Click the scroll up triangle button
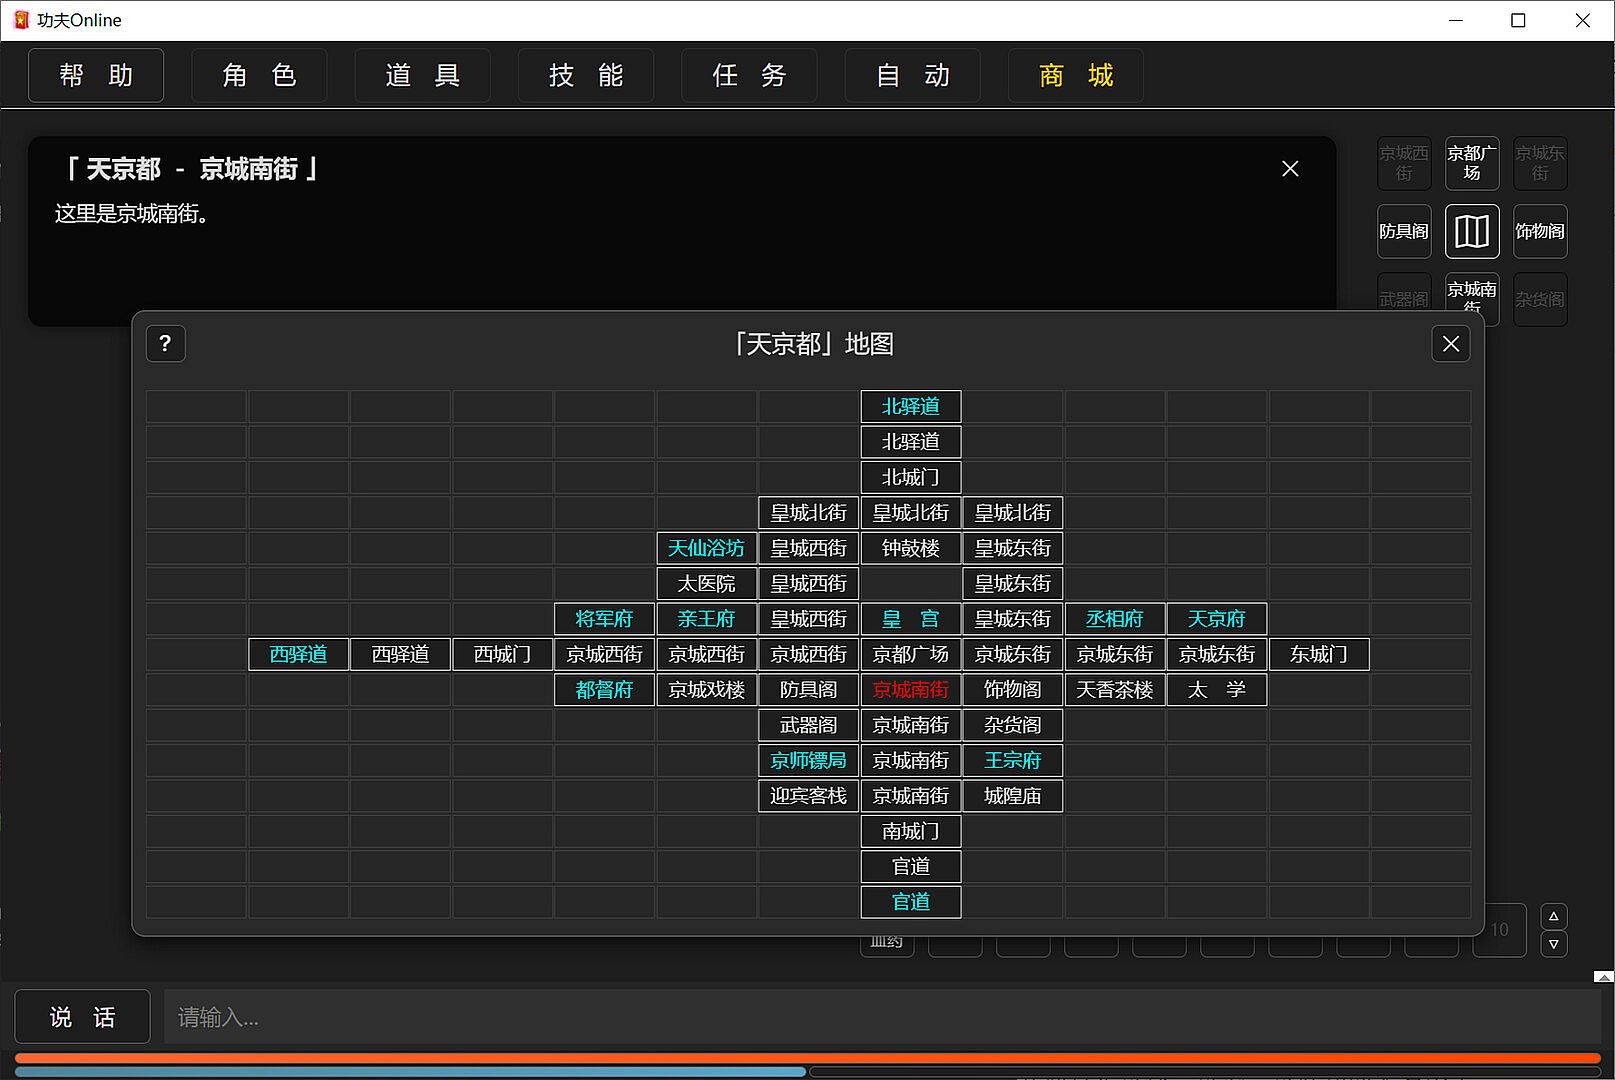The height and width of the screenshot is (1080, 1615). (1553, 916)
